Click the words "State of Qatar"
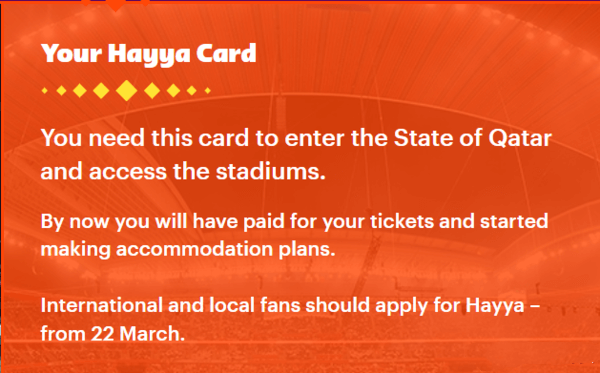This screenshot has width=600, height=373. (x=473, y=138)
